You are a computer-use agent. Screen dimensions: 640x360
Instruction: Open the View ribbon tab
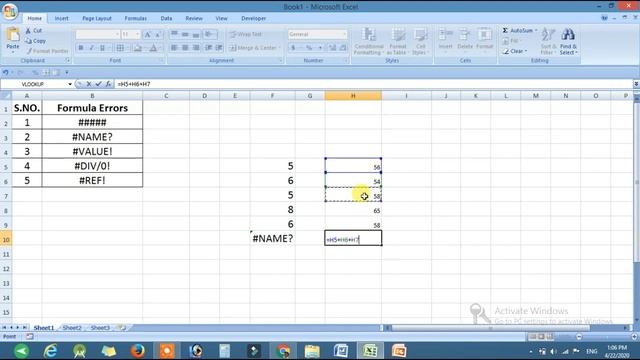pos(221,18)
